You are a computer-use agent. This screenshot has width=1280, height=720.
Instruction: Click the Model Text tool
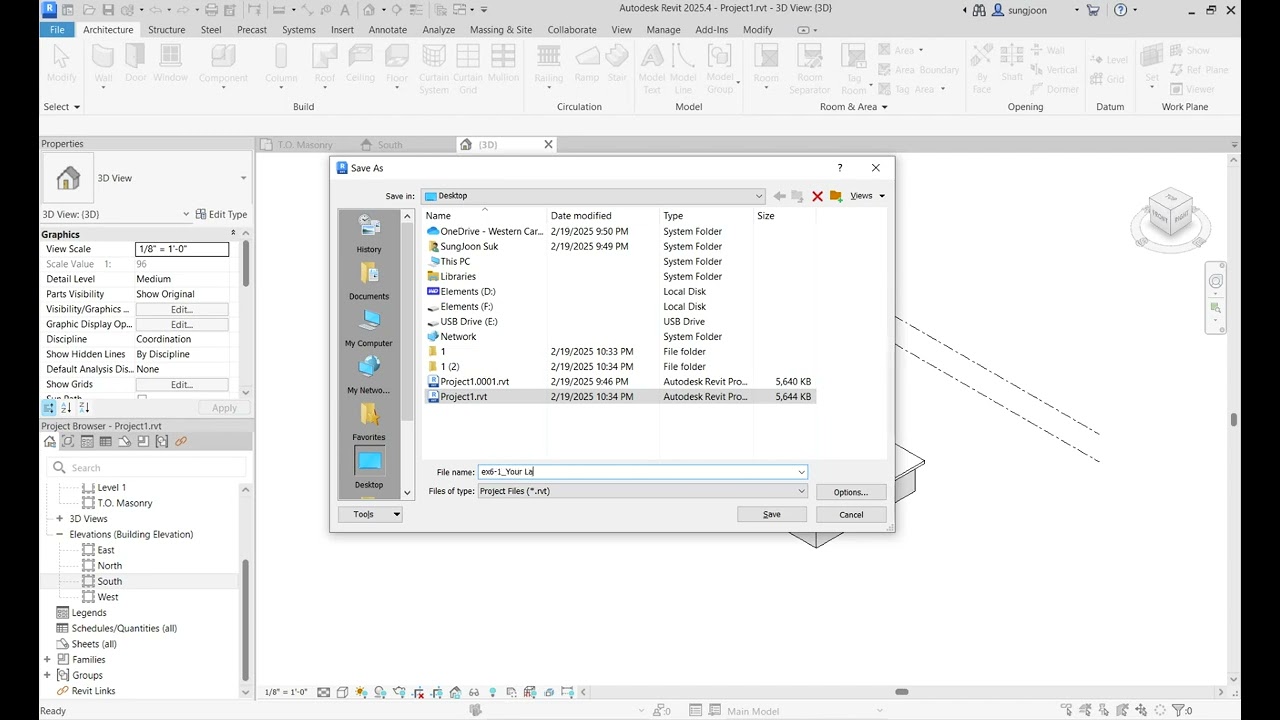tap(652, 68)
